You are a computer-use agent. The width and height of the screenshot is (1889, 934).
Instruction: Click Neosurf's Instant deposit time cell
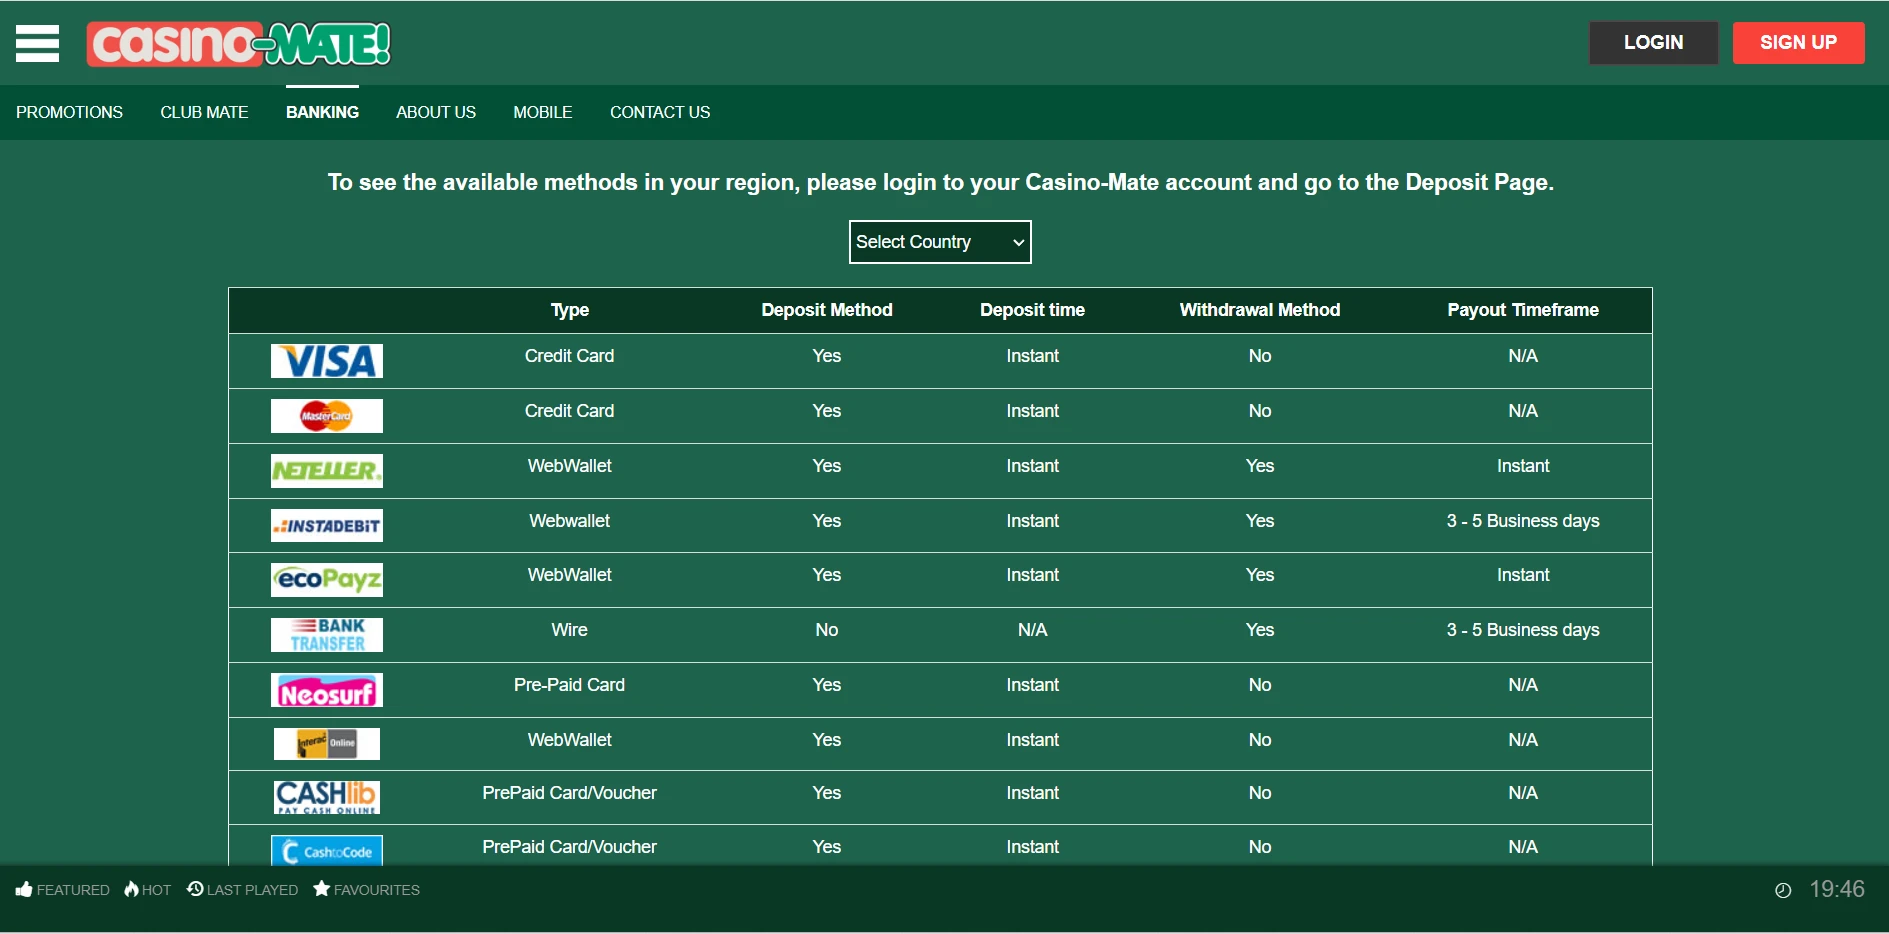point(1033,685)
